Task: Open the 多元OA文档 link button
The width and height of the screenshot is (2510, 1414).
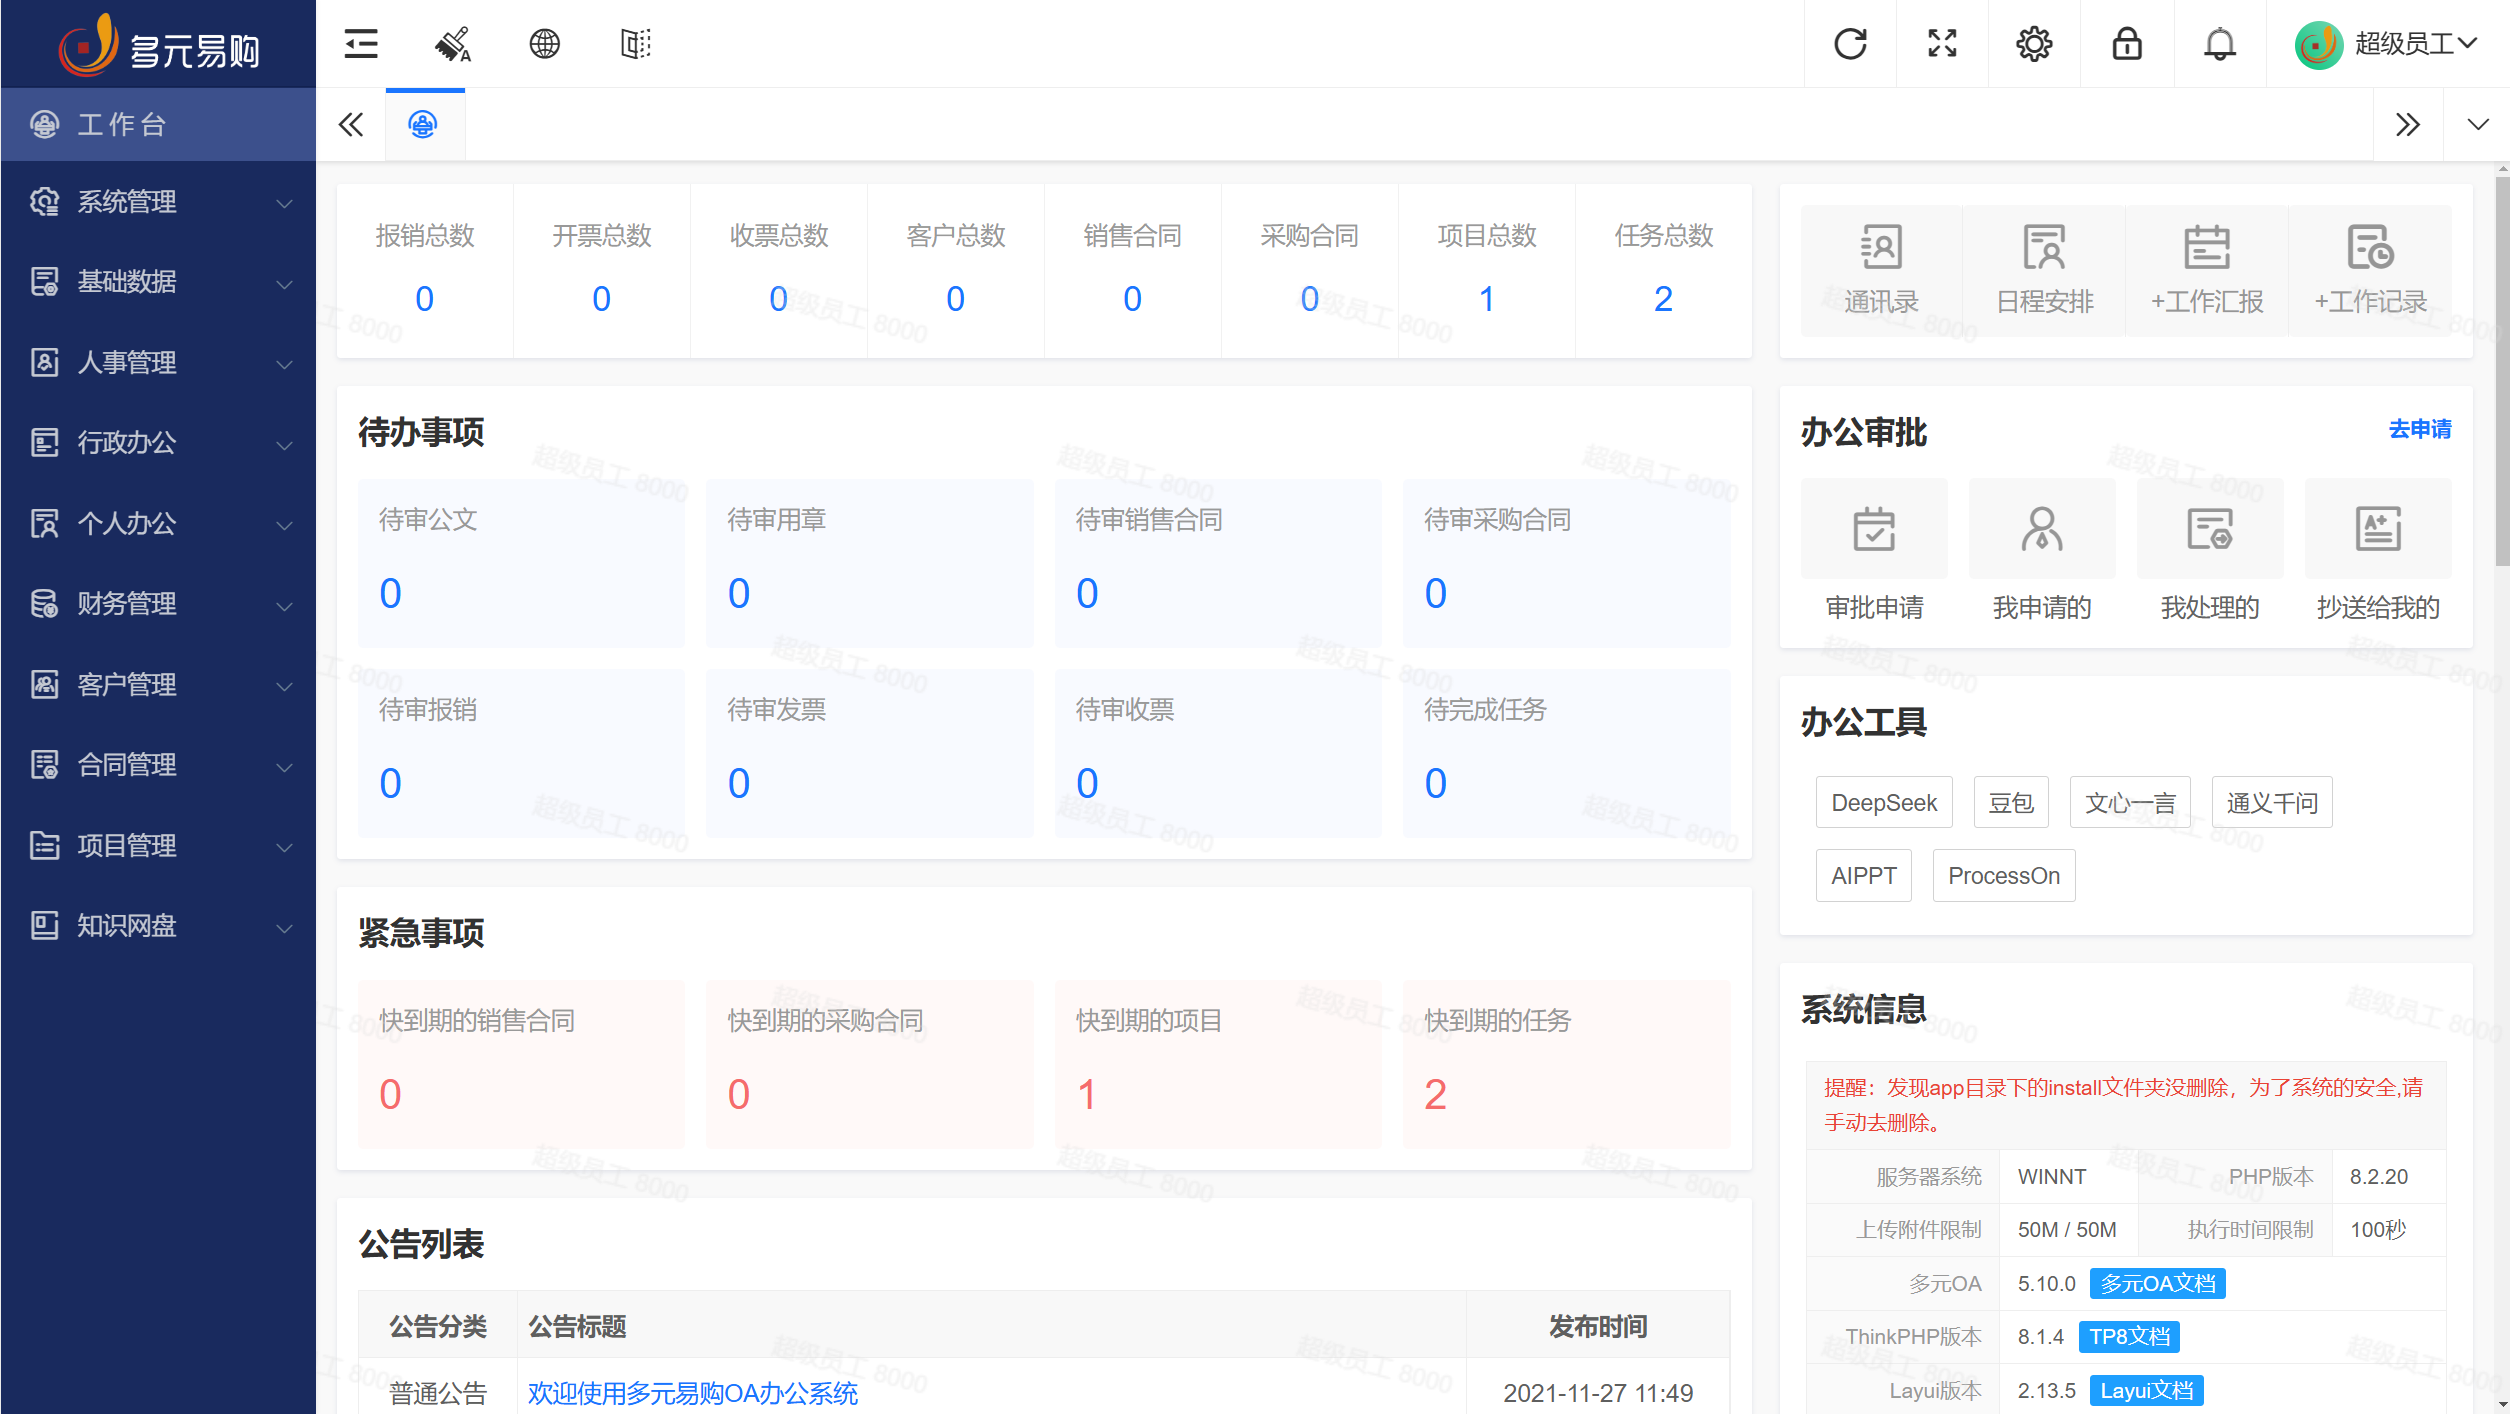Action: [x=2158, y=1284]
